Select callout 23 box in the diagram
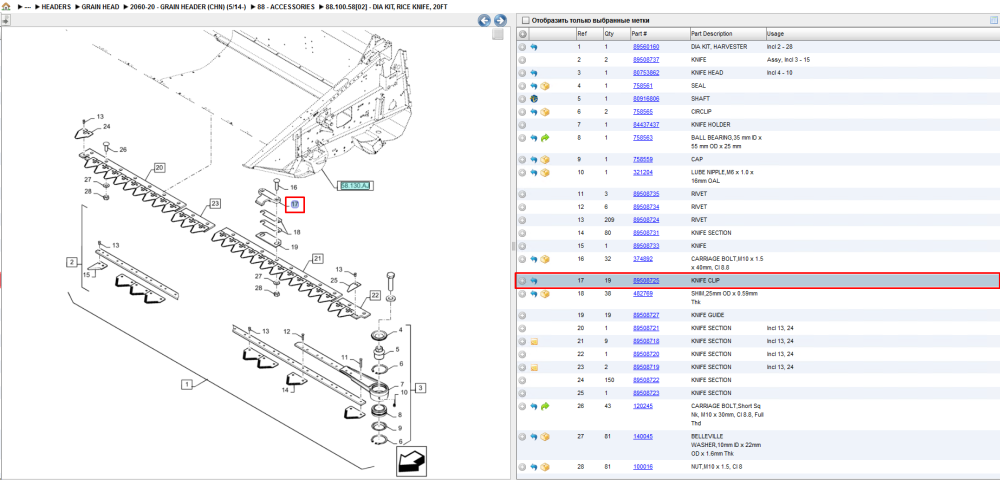This screenshot has width=1000, height=480. (x=215, y=204)
